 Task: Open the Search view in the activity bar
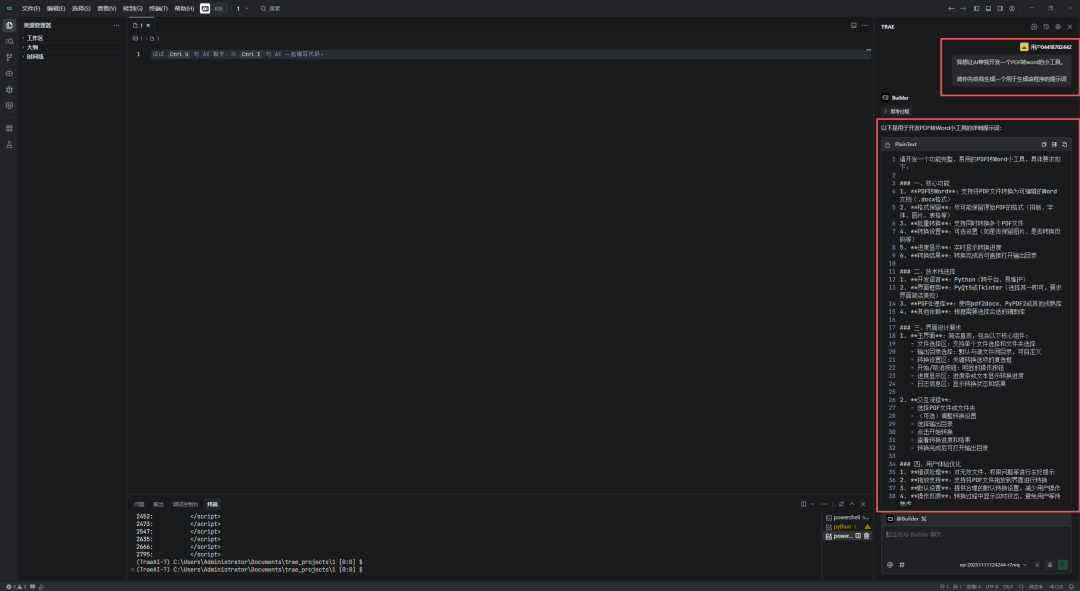coord(9,41)
